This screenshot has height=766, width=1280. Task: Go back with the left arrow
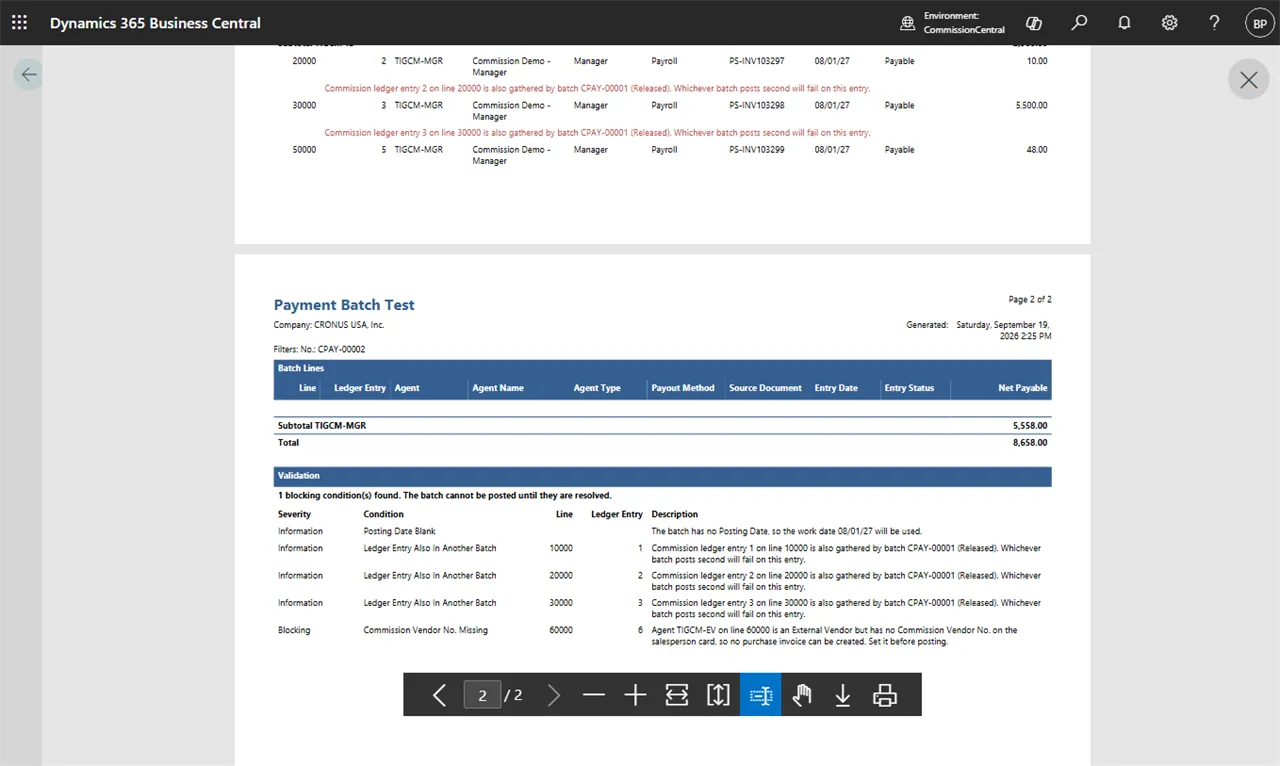(28, 74)
